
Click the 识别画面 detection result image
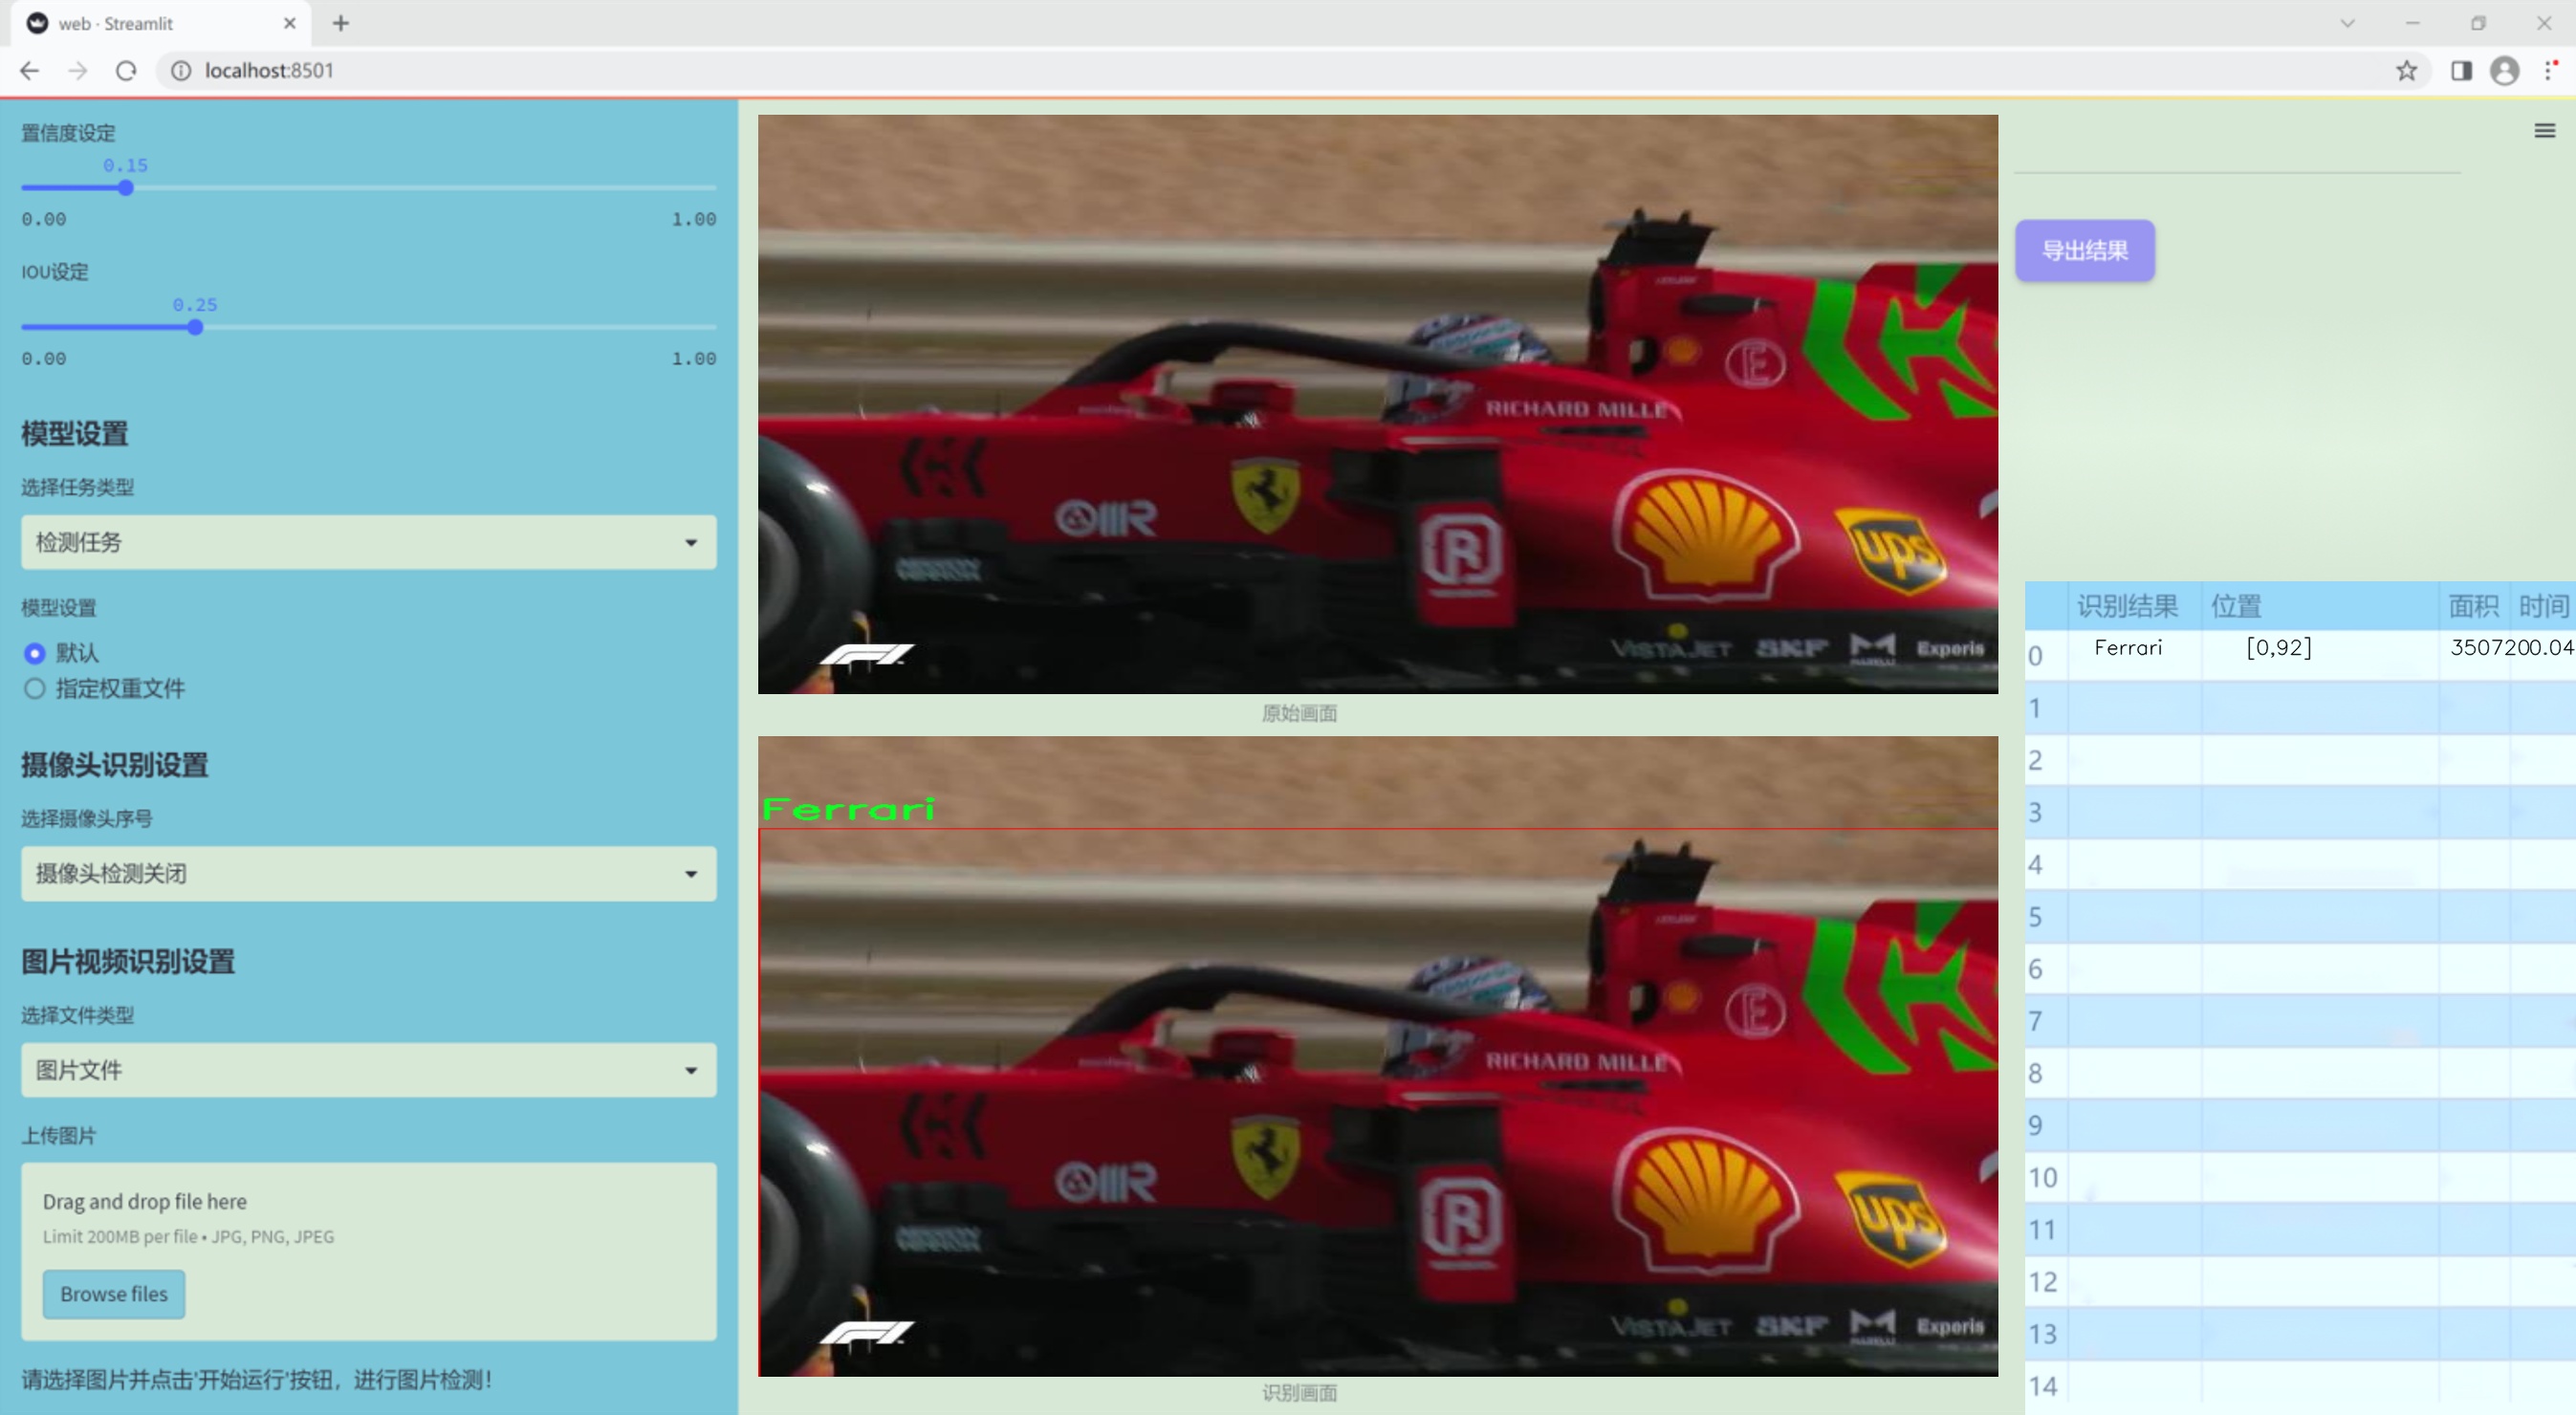click(1378, 1056)
